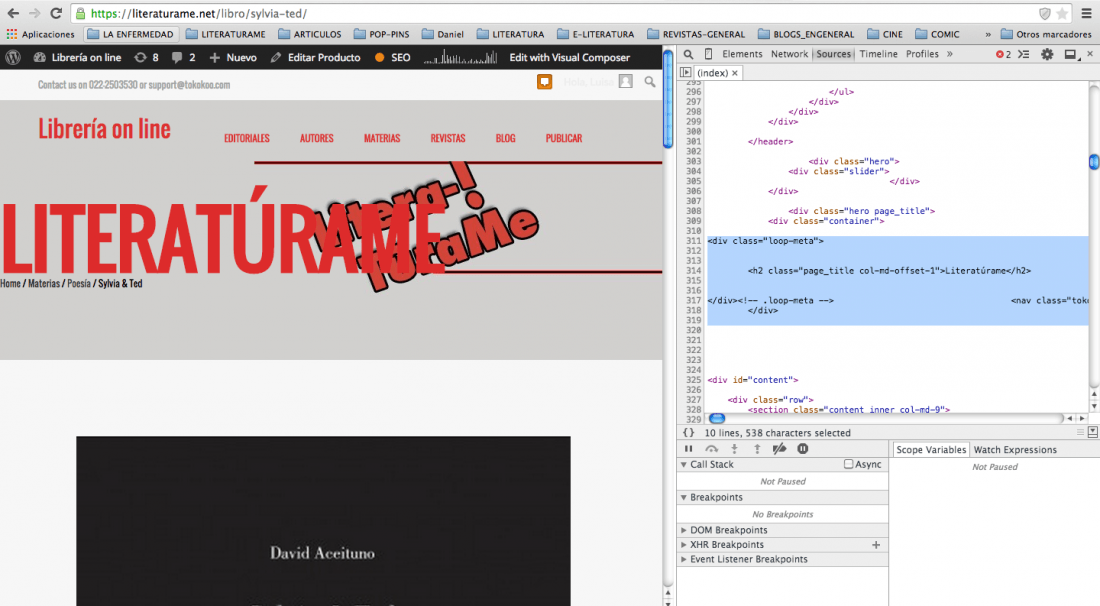
Task: Open the site stats graph in admin bar
Action: point(460,58)
